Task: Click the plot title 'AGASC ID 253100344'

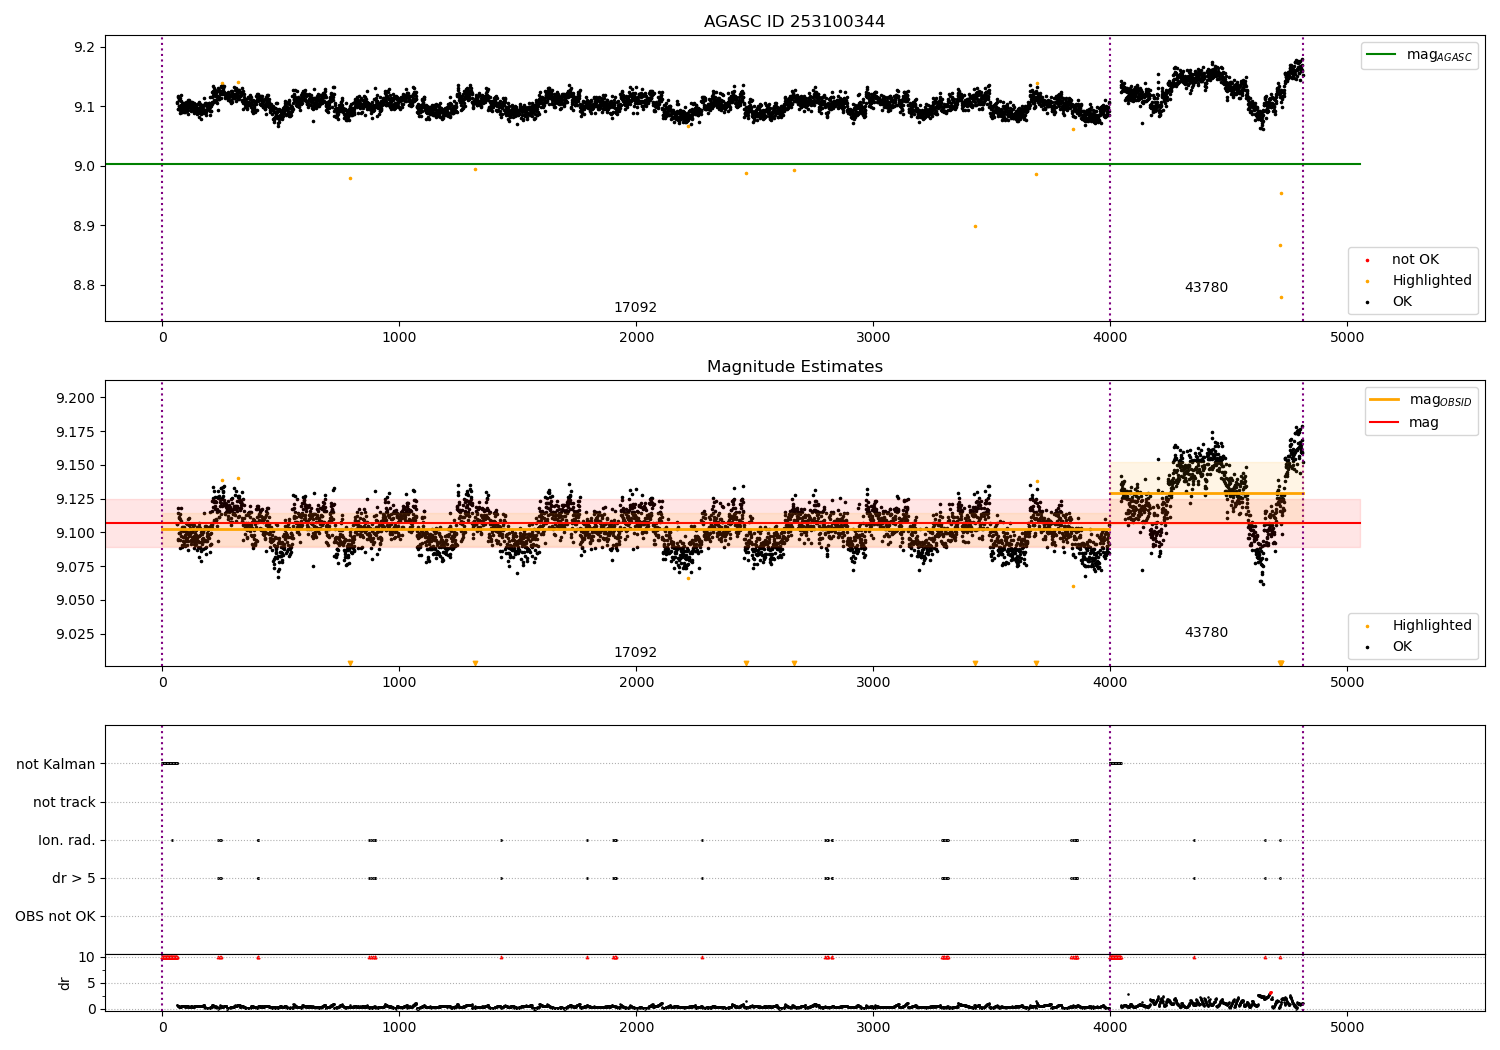Action: 794,22
